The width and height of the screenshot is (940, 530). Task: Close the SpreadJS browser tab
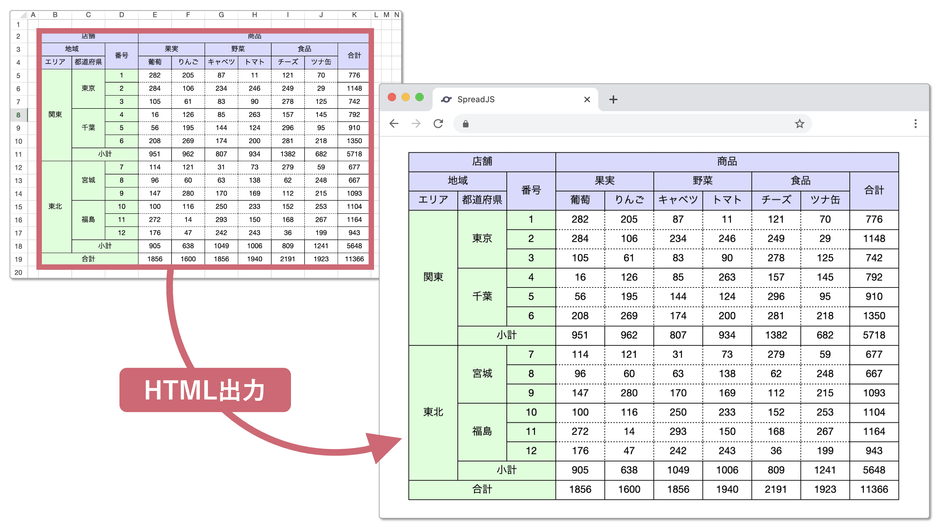pos(587,99)
